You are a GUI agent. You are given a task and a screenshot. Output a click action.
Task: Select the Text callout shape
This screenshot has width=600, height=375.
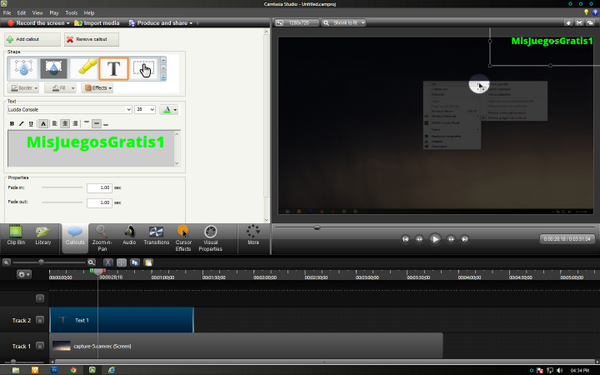114,68
